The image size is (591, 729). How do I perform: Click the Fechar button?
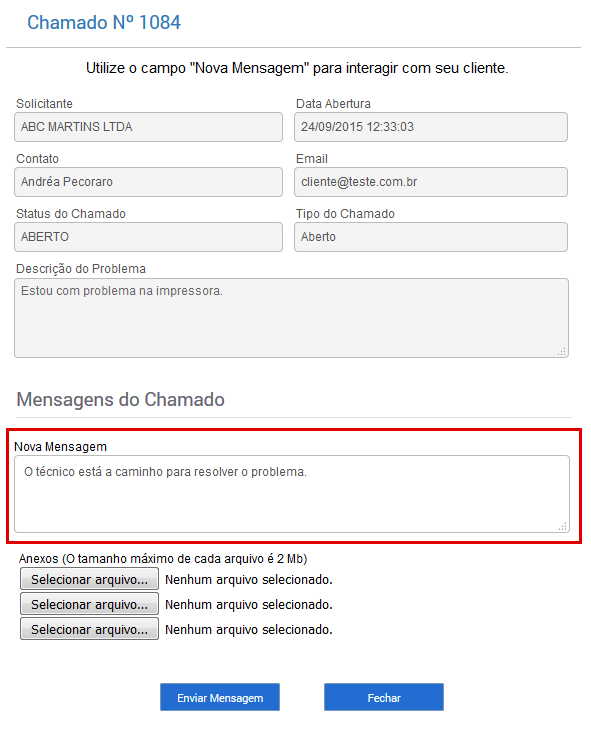[x=384, y=697]
